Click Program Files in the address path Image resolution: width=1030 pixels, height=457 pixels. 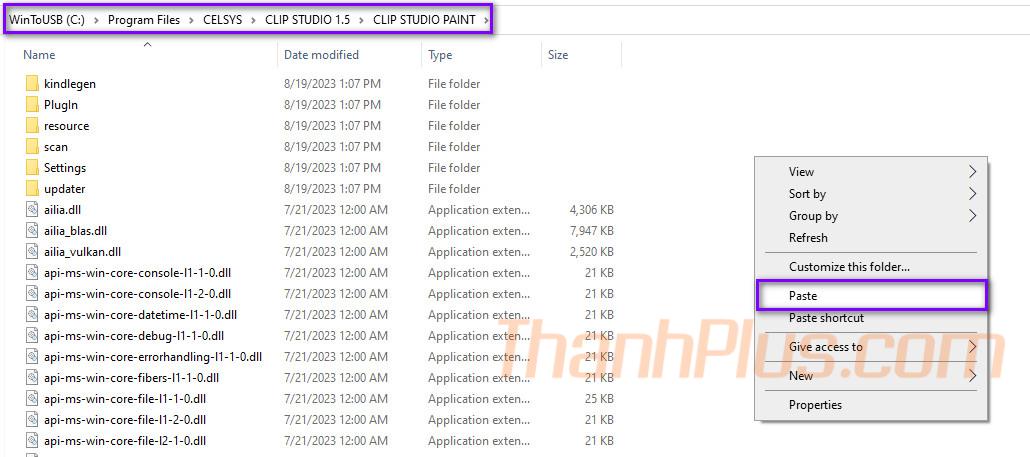pyautogui.click(x=143, y=19)
